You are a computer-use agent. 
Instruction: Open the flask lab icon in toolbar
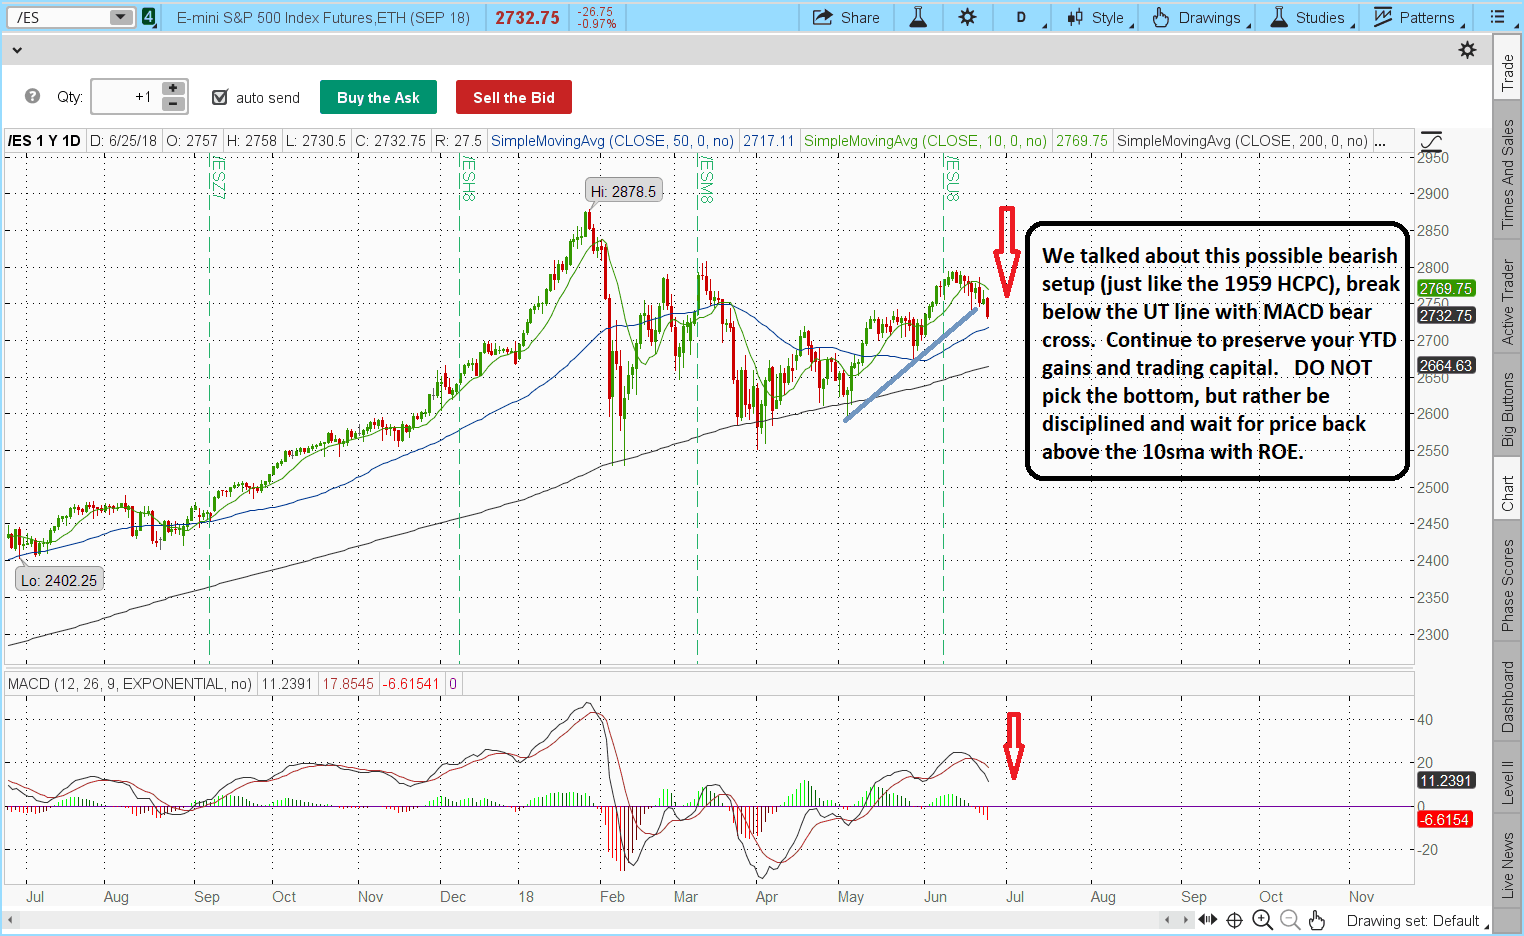point(917,17)
